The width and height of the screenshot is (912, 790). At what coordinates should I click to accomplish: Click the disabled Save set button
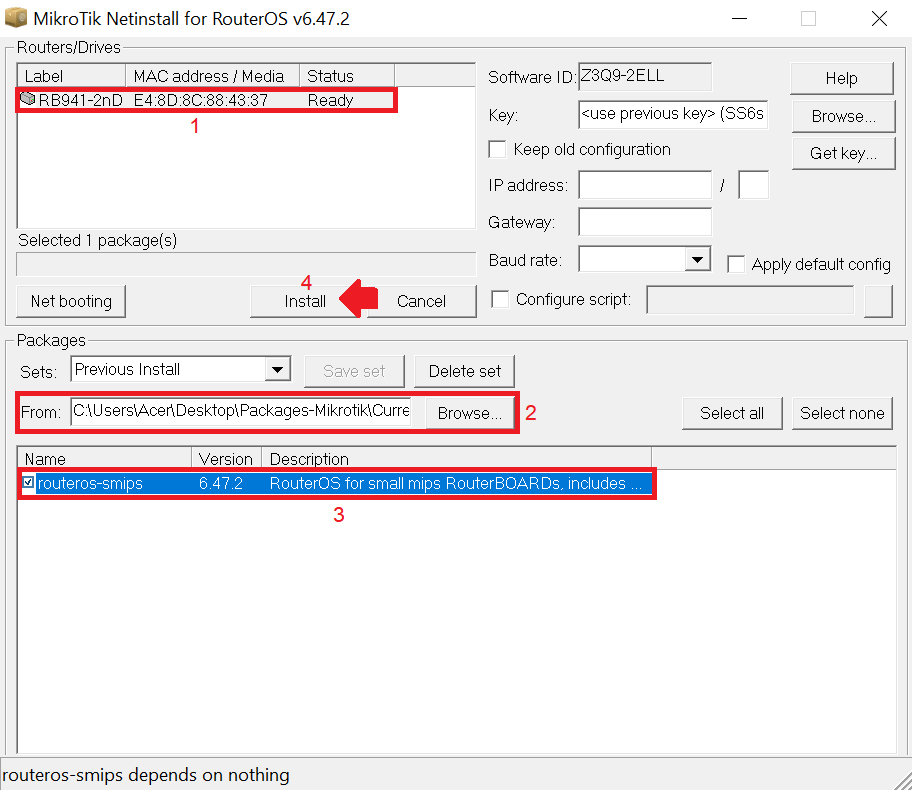tap(354, 371)
